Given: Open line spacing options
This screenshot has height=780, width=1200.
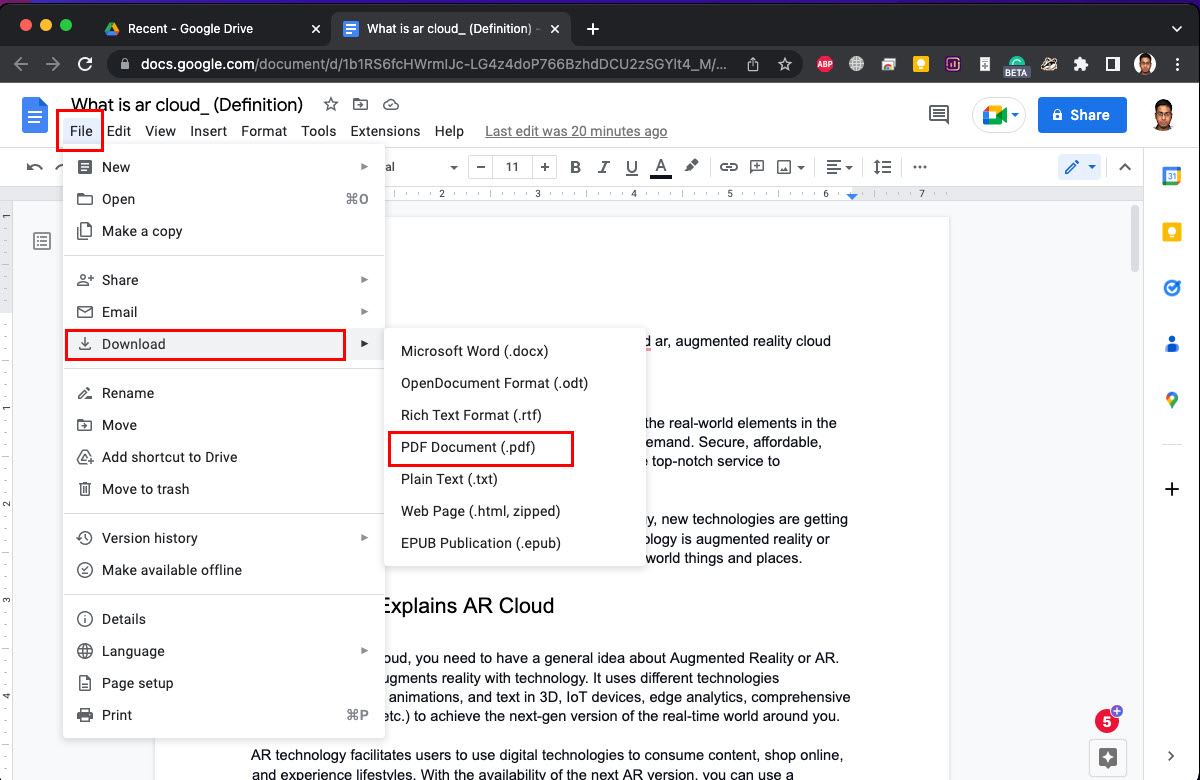Looking at the screenshot, I should tap(882, 167).
